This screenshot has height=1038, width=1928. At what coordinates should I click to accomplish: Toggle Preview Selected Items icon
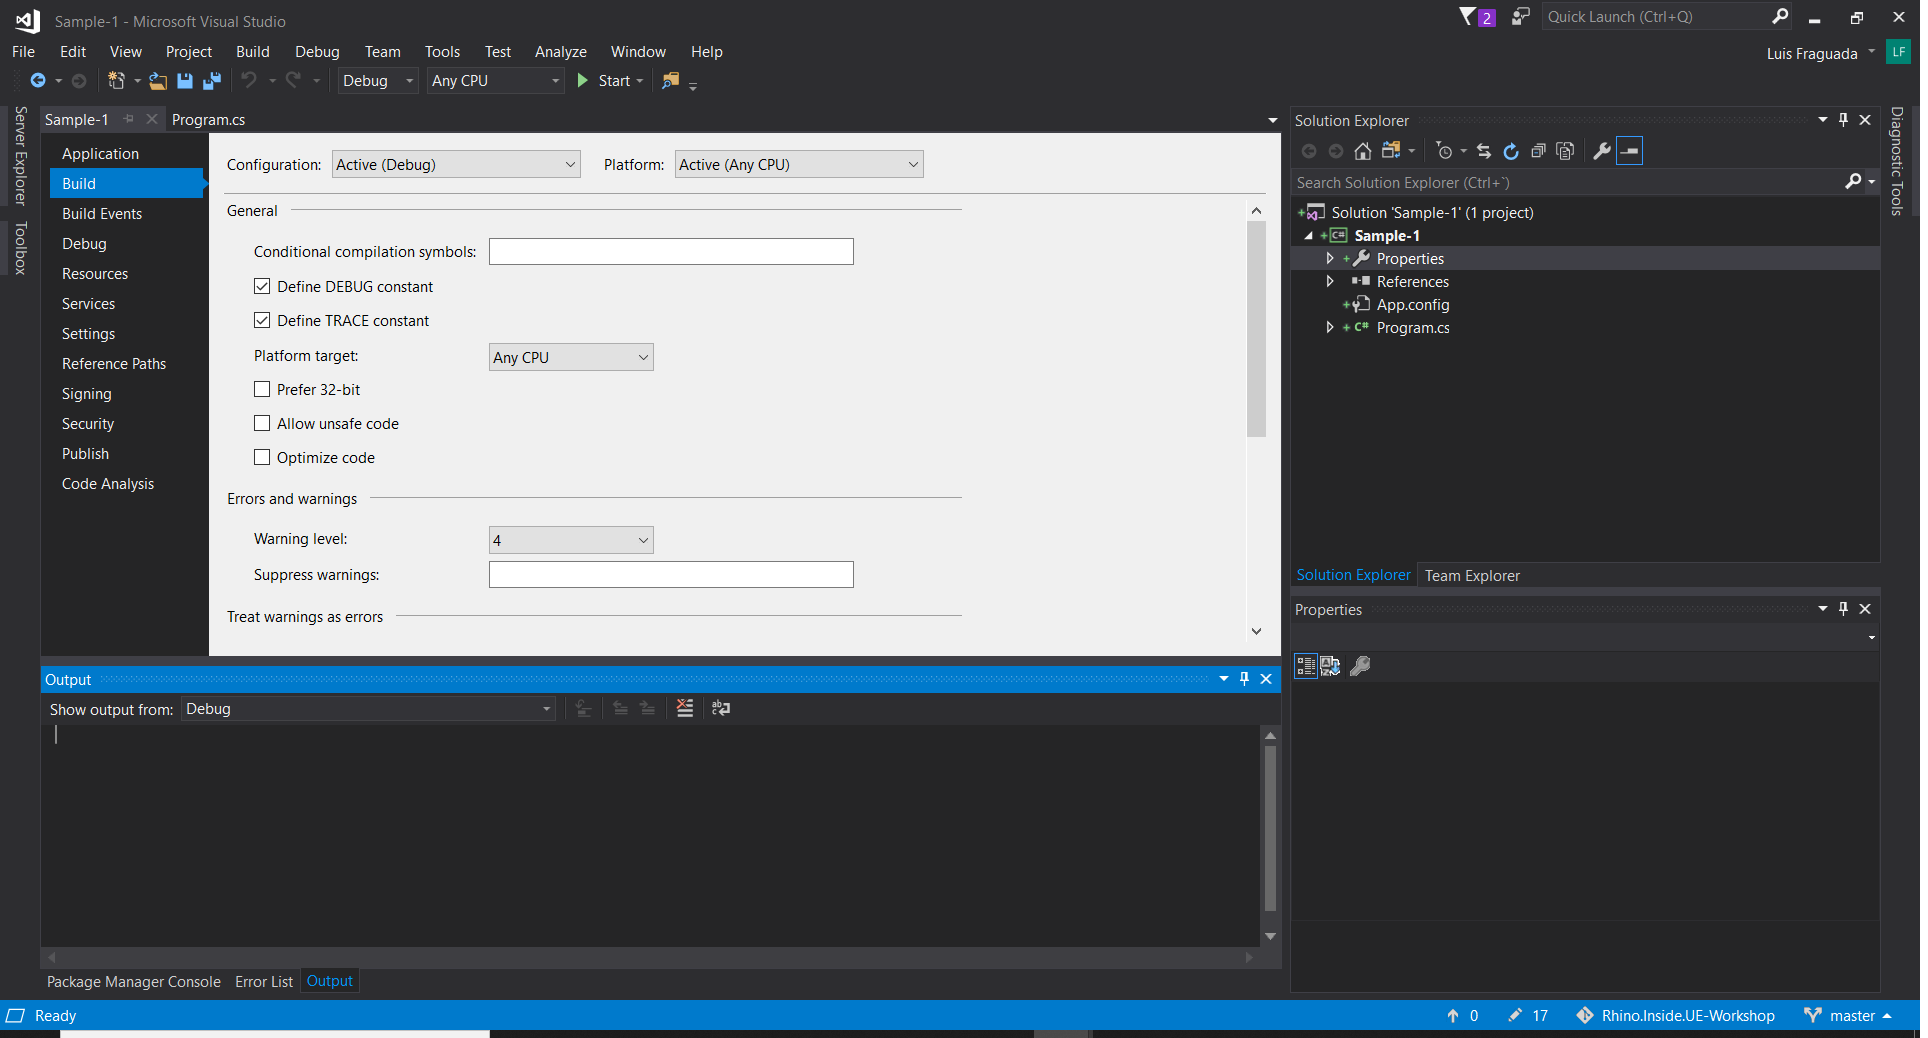pos(1630,151)
